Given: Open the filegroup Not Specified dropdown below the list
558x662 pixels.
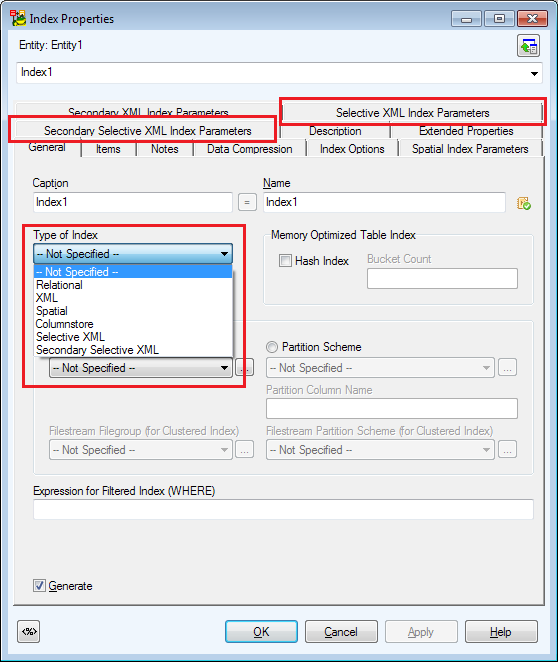Looking at the screenshot, I should 141,368.
